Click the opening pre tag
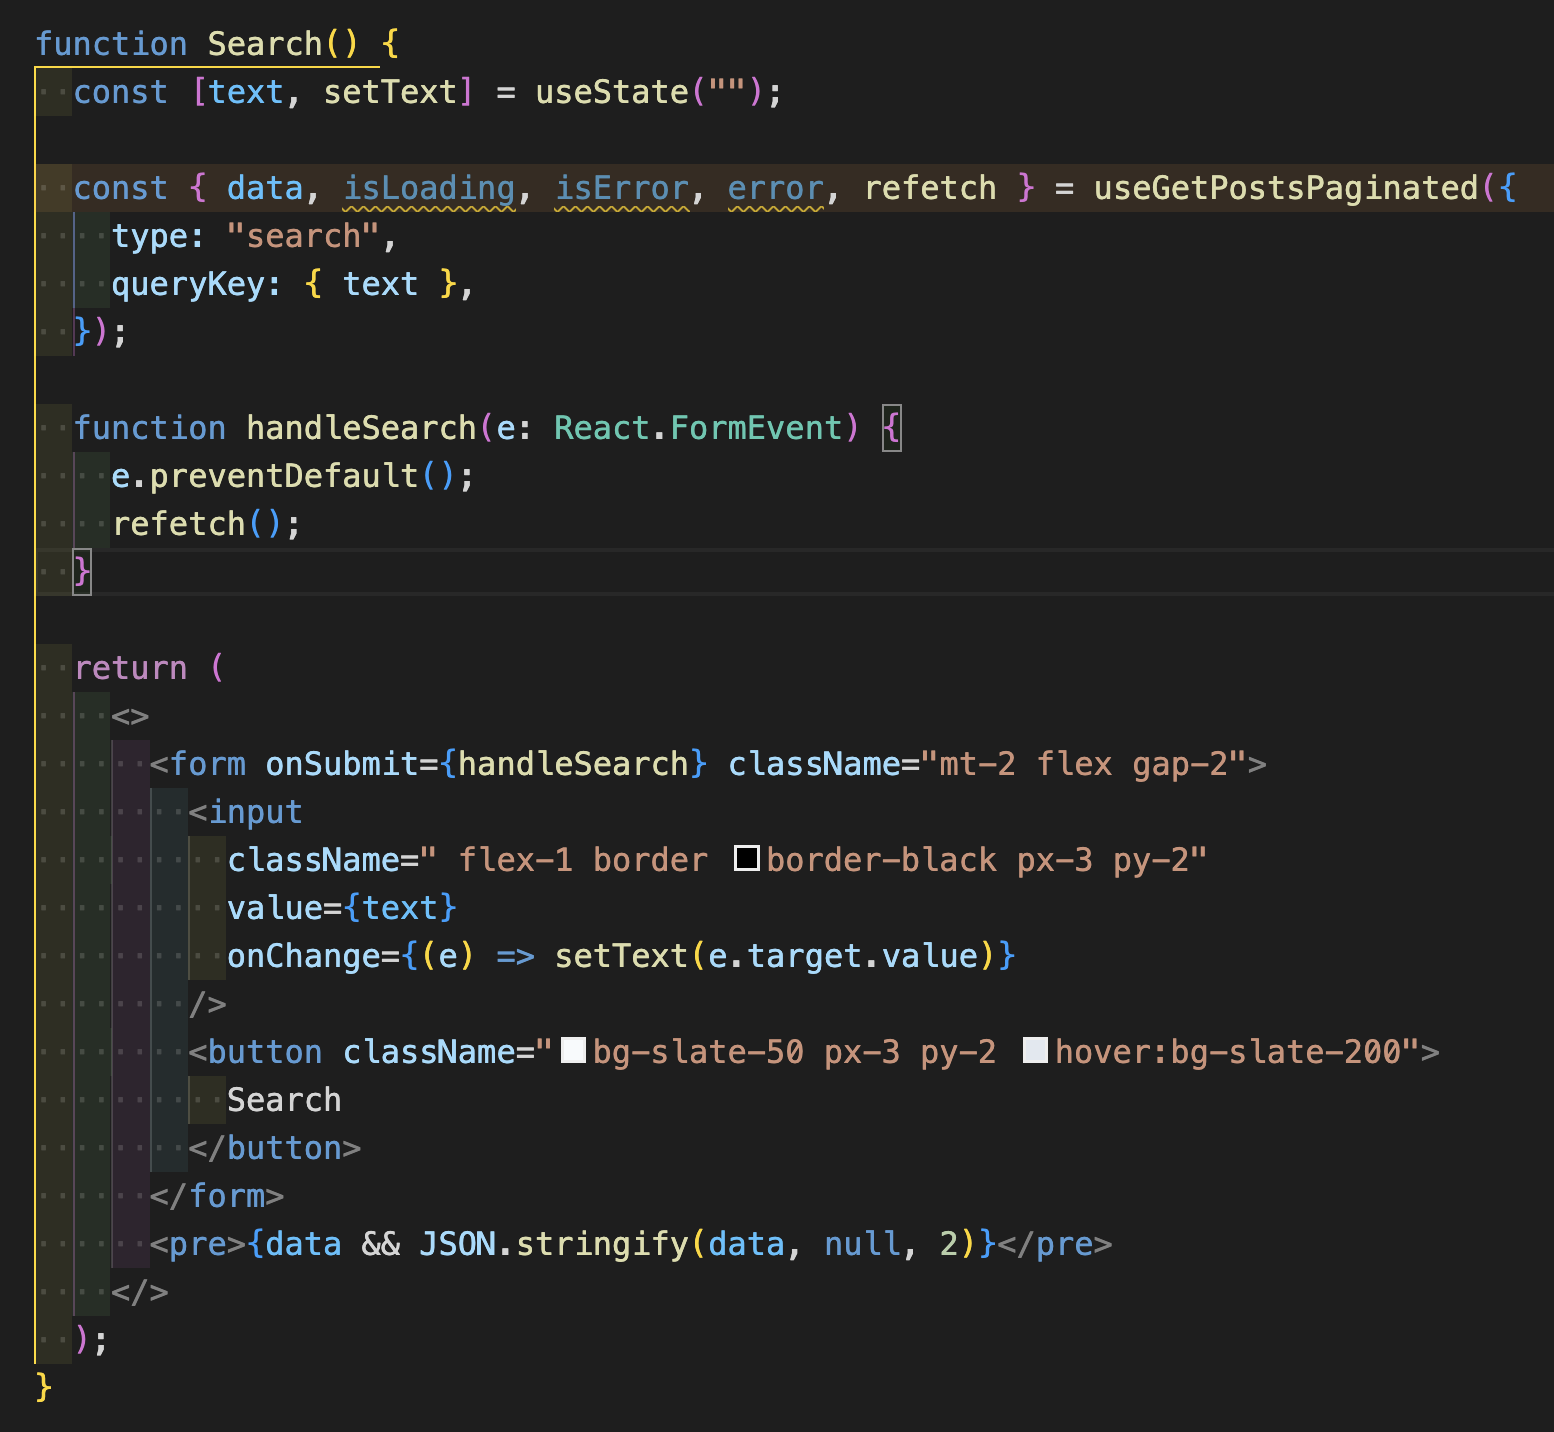Image resolution: width=1554 pixels, height=1432 pixels. click(x=198, y=1244)
